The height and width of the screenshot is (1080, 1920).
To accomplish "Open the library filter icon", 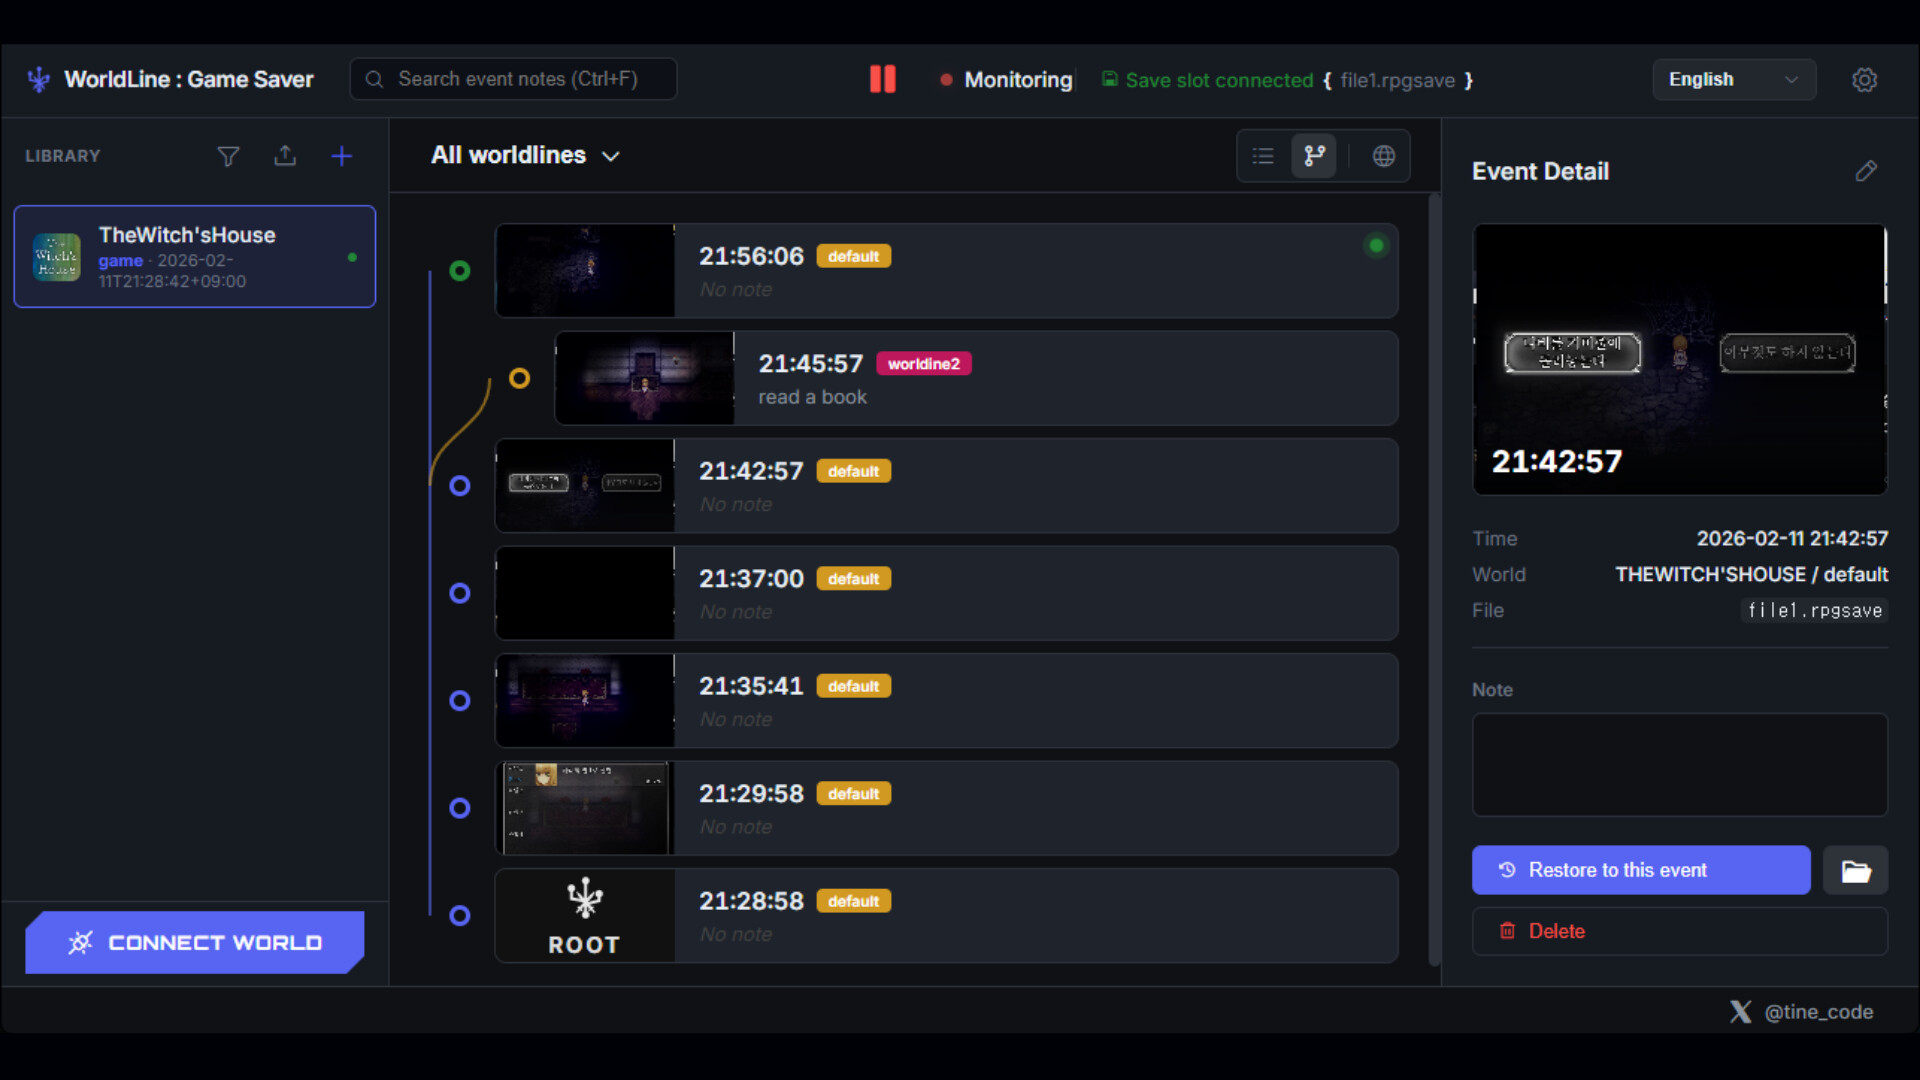I will pos(228,156).
